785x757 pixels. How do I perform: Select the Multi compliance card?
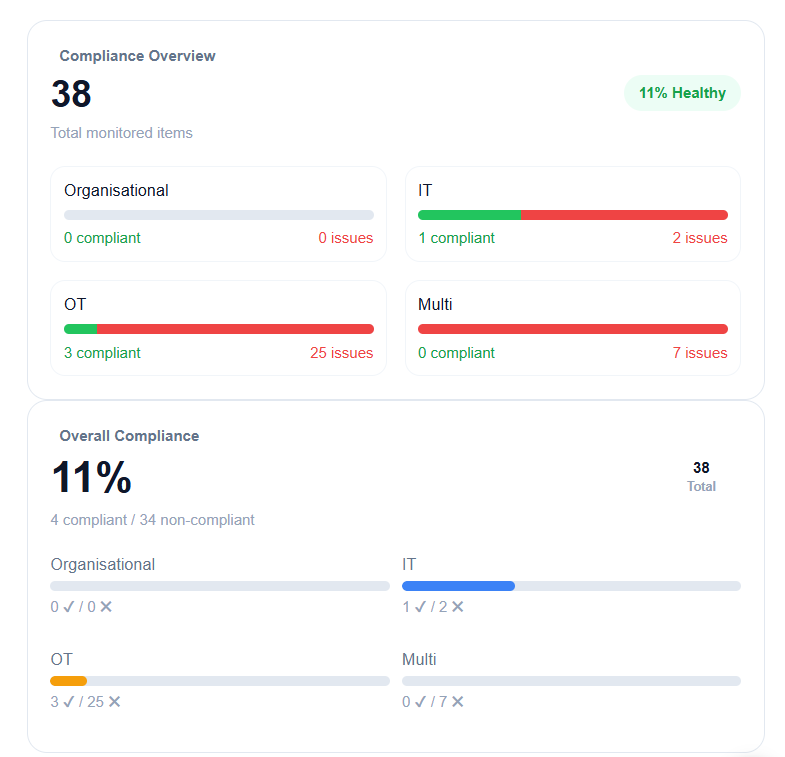(x=573, y=328)
